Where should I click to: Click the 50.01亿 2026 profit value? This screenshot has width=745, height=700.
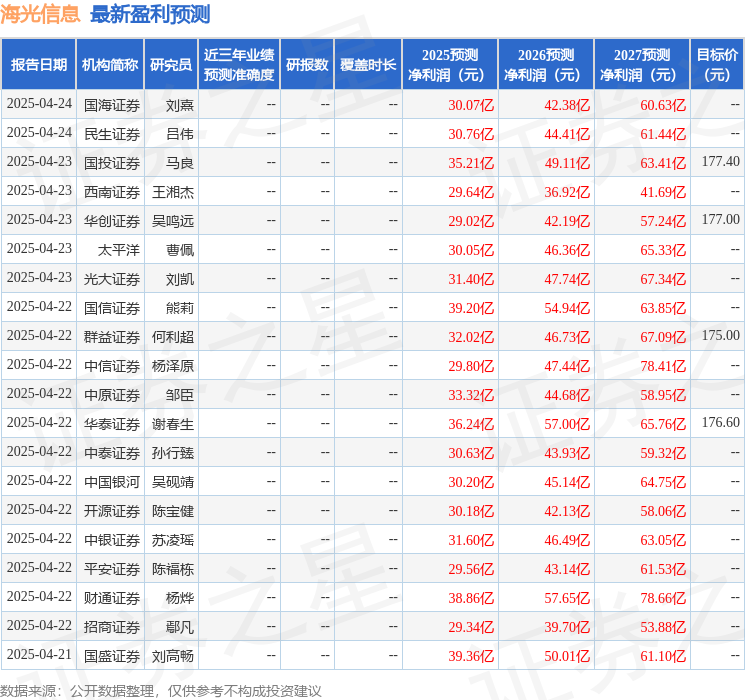point(567,656)
